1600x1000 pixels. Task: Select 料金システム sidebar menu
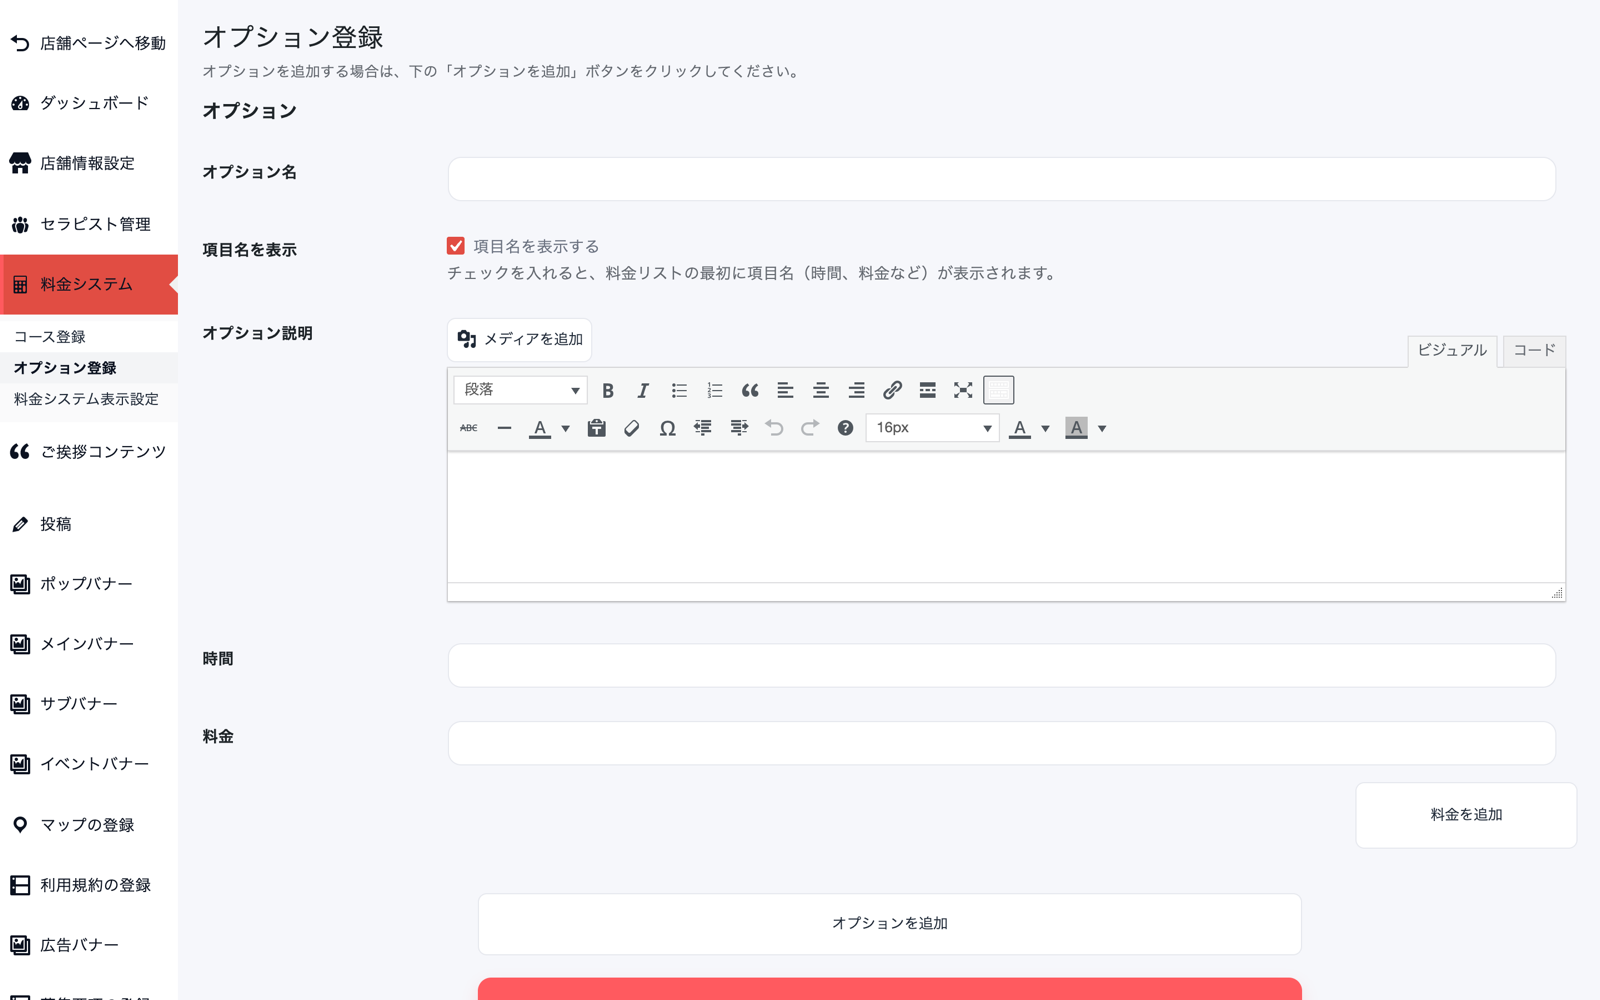pos(89,285)
